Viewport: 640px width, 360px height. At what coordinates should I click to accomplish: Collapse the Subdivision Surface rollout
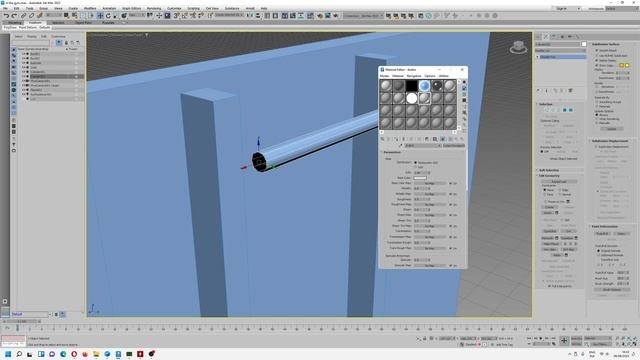[x=606, y=44]
